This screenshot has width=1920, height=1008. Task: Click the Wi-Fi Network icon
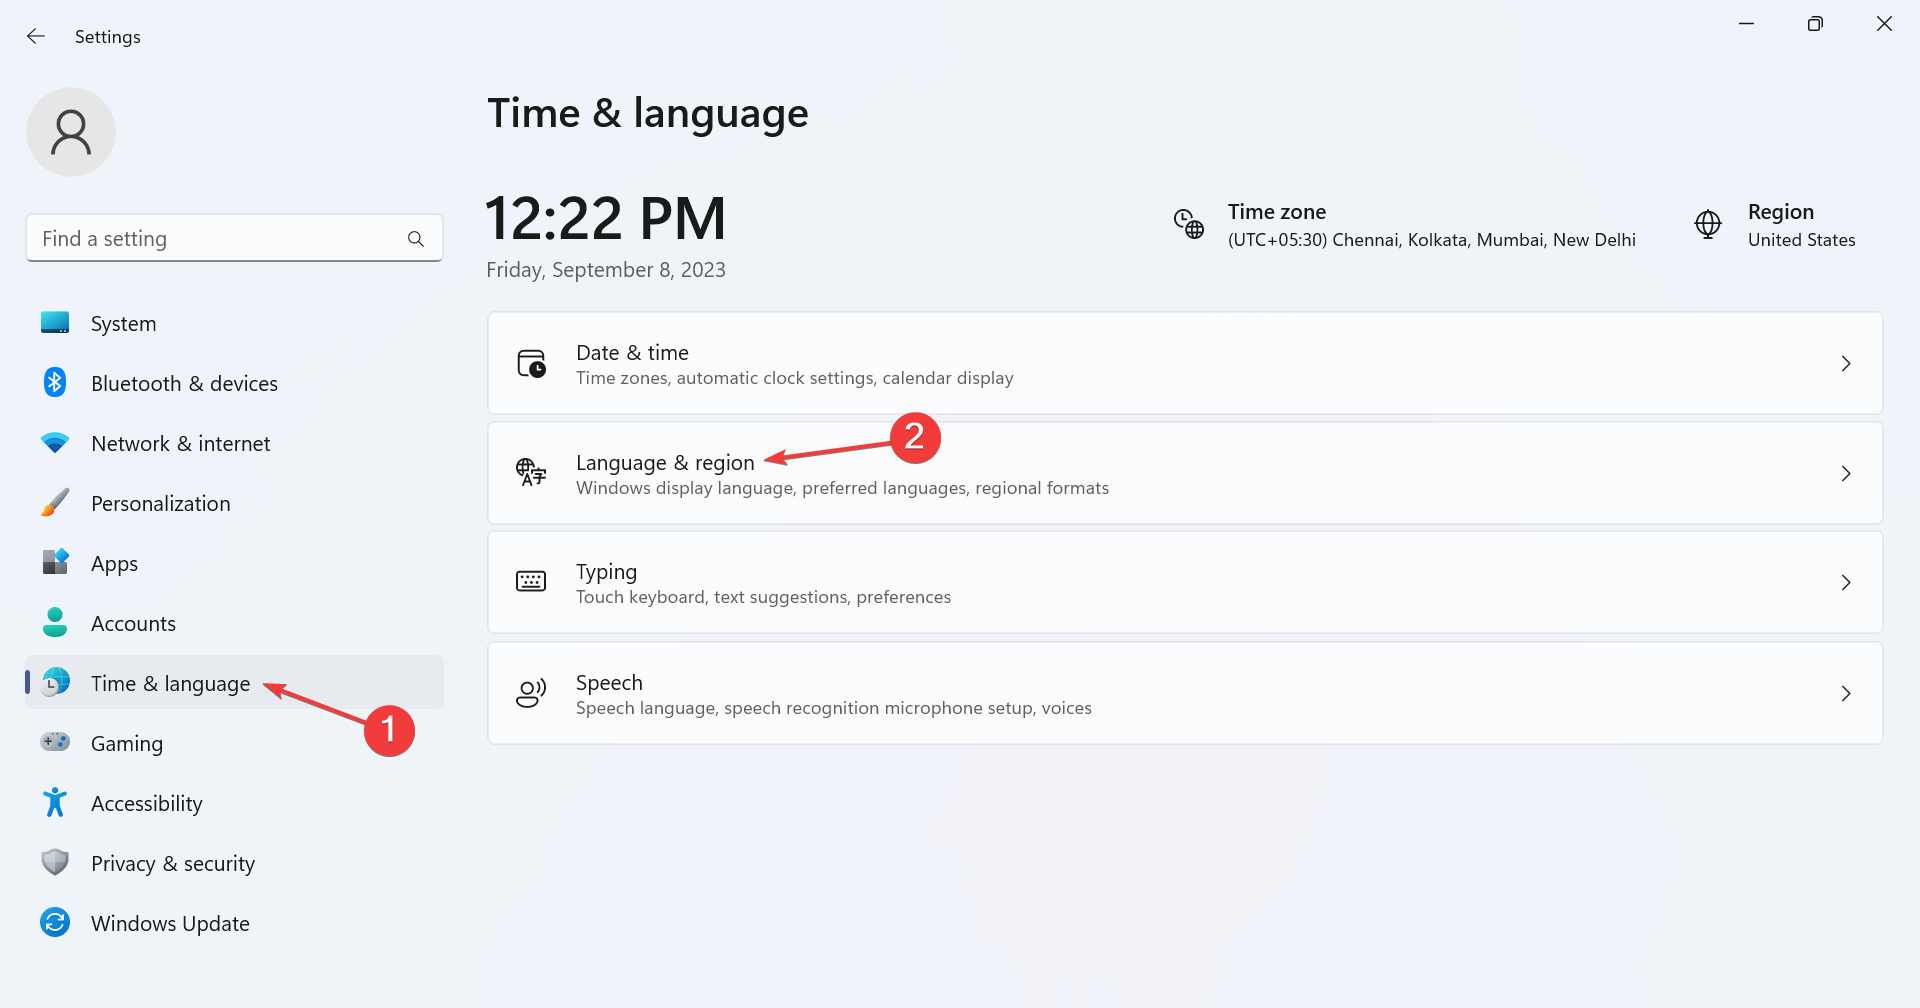click(x=55, y=442)
